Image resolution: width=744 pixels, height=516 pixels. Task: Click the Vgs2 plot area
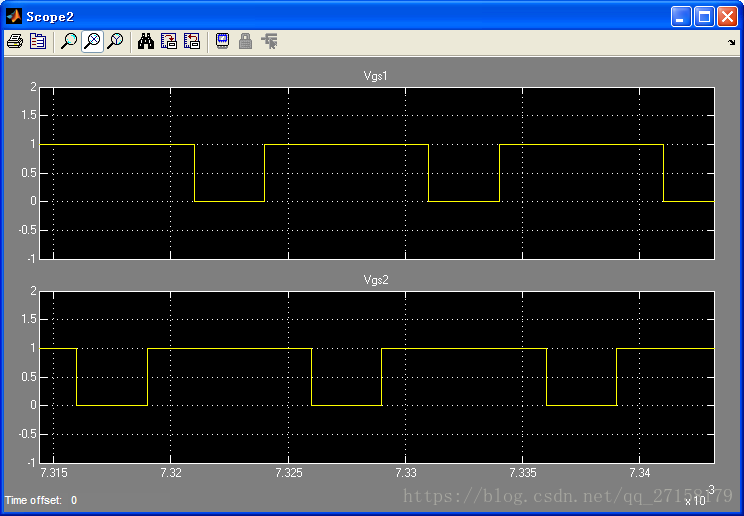[377, 377]
